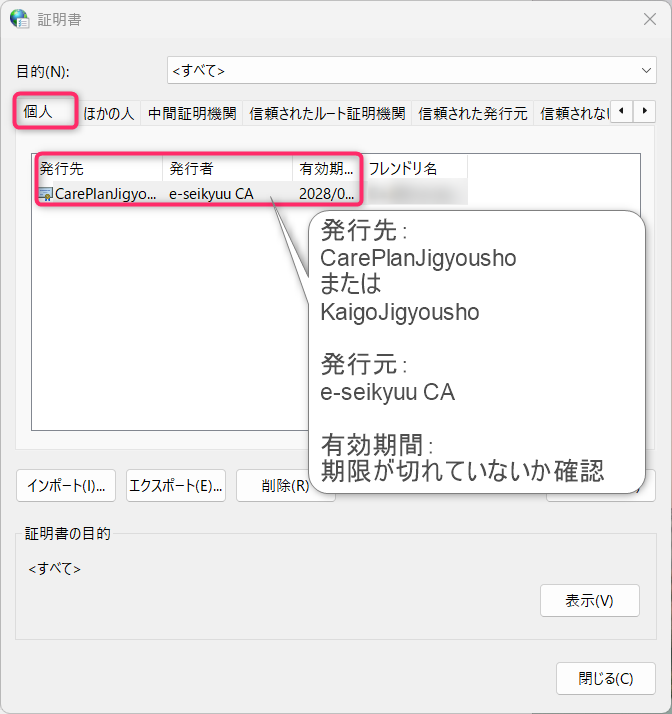The image size is (672, 714).
Task: Sort by the 発行者 column header
Action: 227,168
